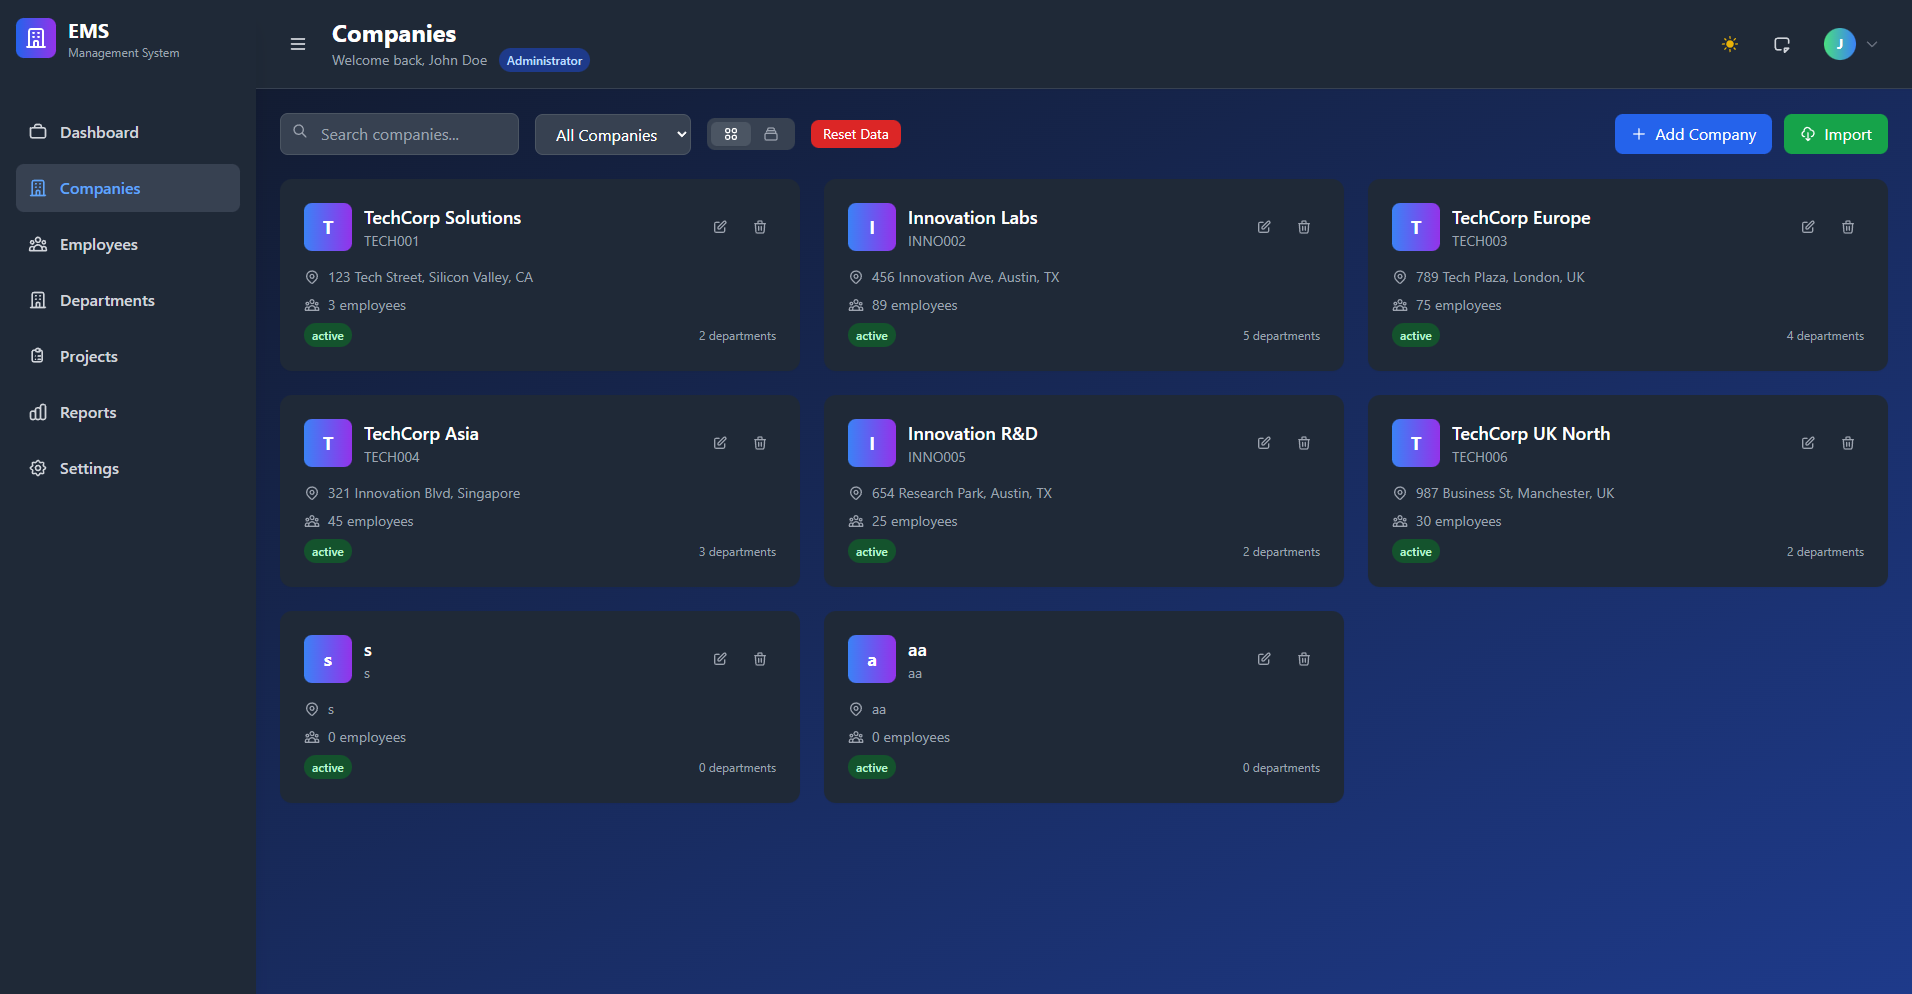Image resolution: width=1912 pixels, height=994 pixels.
Task: Toggle grid view for companies
Action: pos(731,133)
